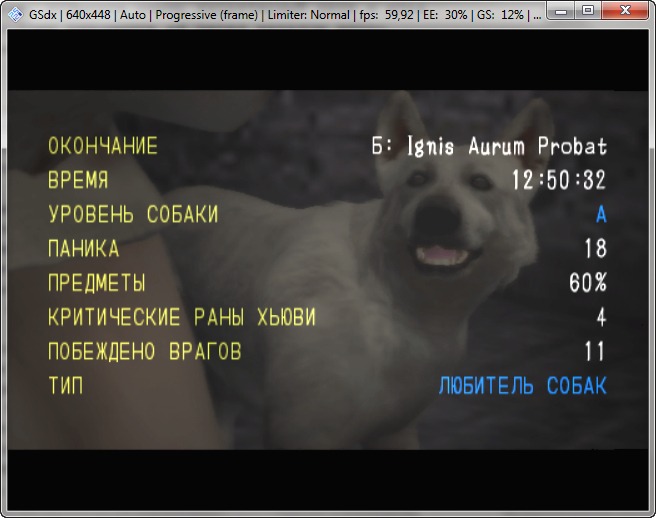Click the blue dog level grade A
The width and height of the screenshot is (656, 518).
pyautogui.click(x=601, y=215)
